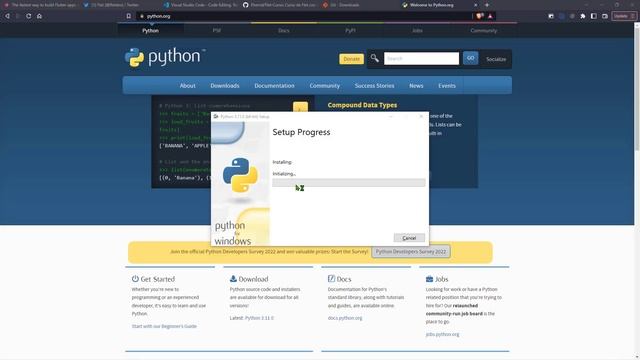The width and height of the screenshot is (640, 360).
Task: Click the Setup Progress bar in the installer
Action: 349,182
